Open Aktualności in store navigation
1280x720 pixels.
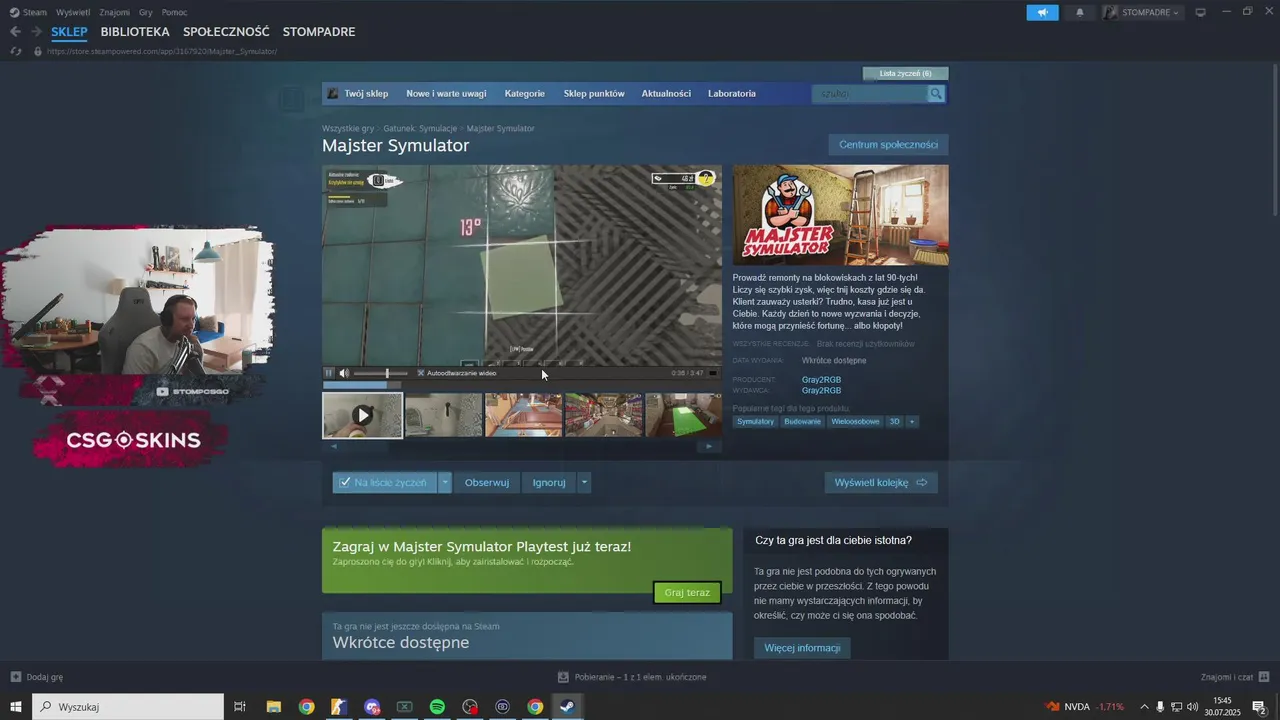pos(666,94)
